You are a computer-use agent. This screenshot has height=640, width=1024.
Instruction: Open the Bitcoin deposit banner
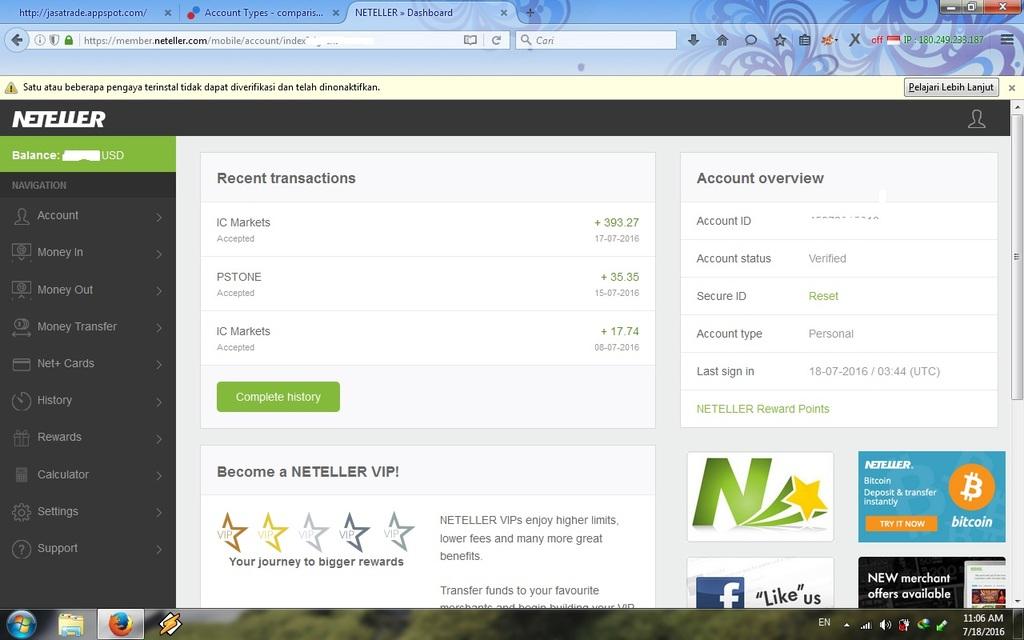(x=932, y=496)
